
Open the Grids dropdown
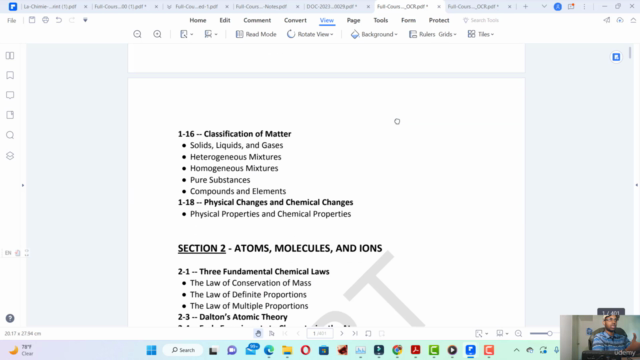coord(447,34)
